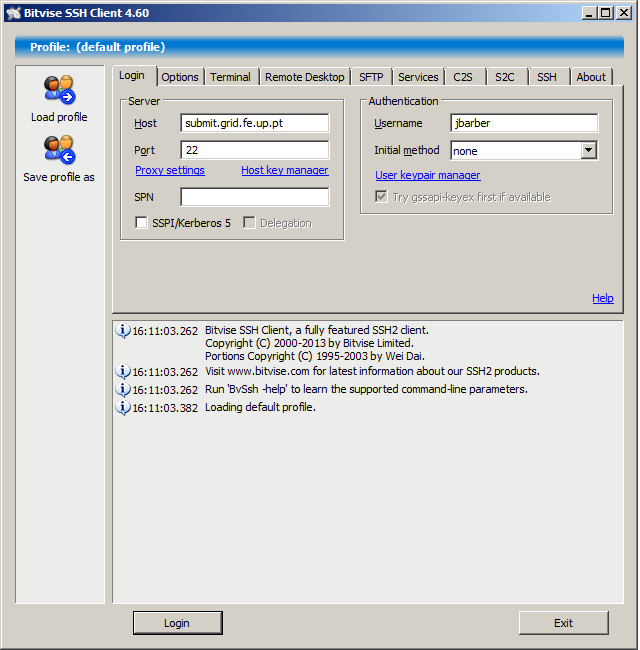
Task: Switch to the C2S tab
Action: coord(463,77)
